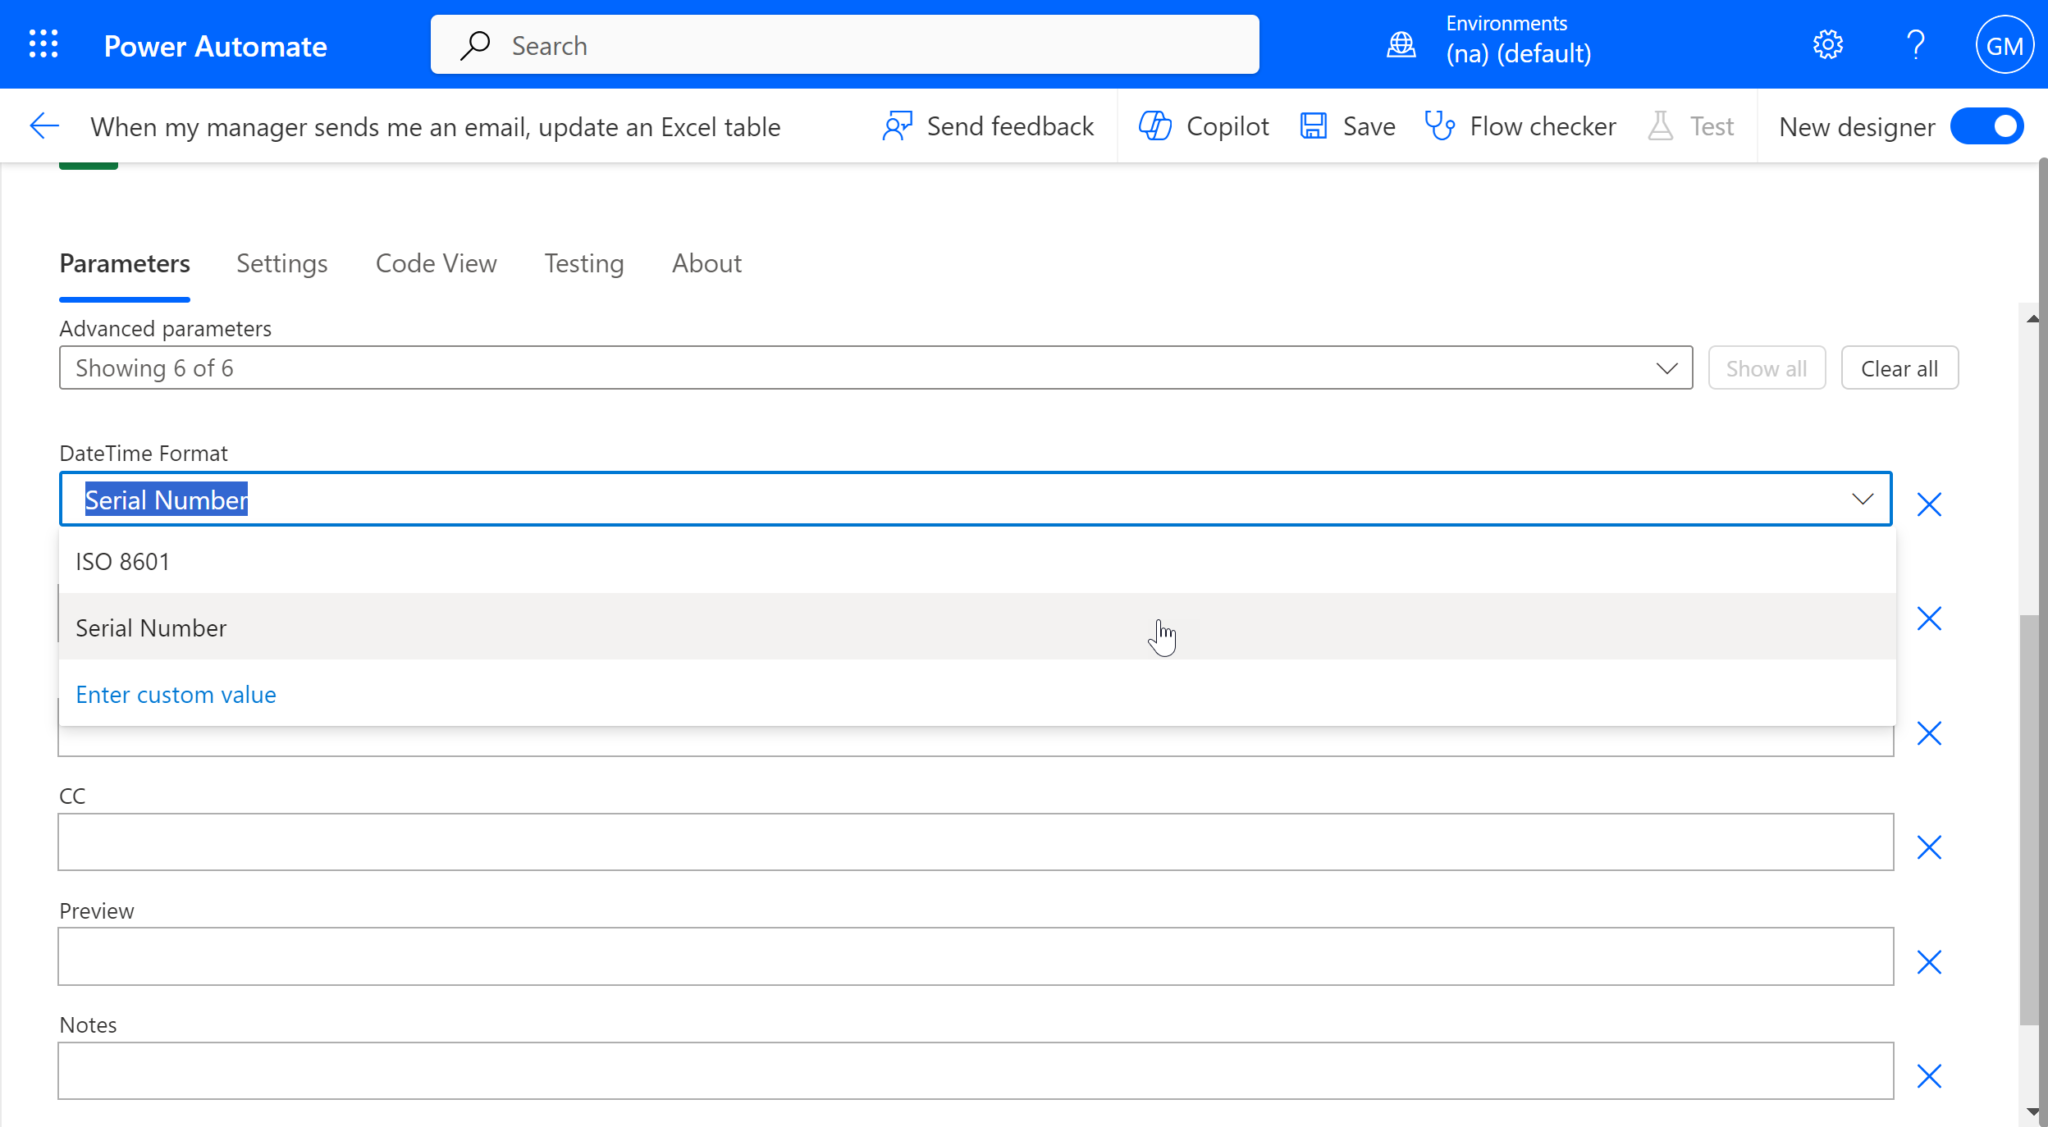Click the Clear all button
This screenshot has height=1127, width=2048.
click(1898, 368)
